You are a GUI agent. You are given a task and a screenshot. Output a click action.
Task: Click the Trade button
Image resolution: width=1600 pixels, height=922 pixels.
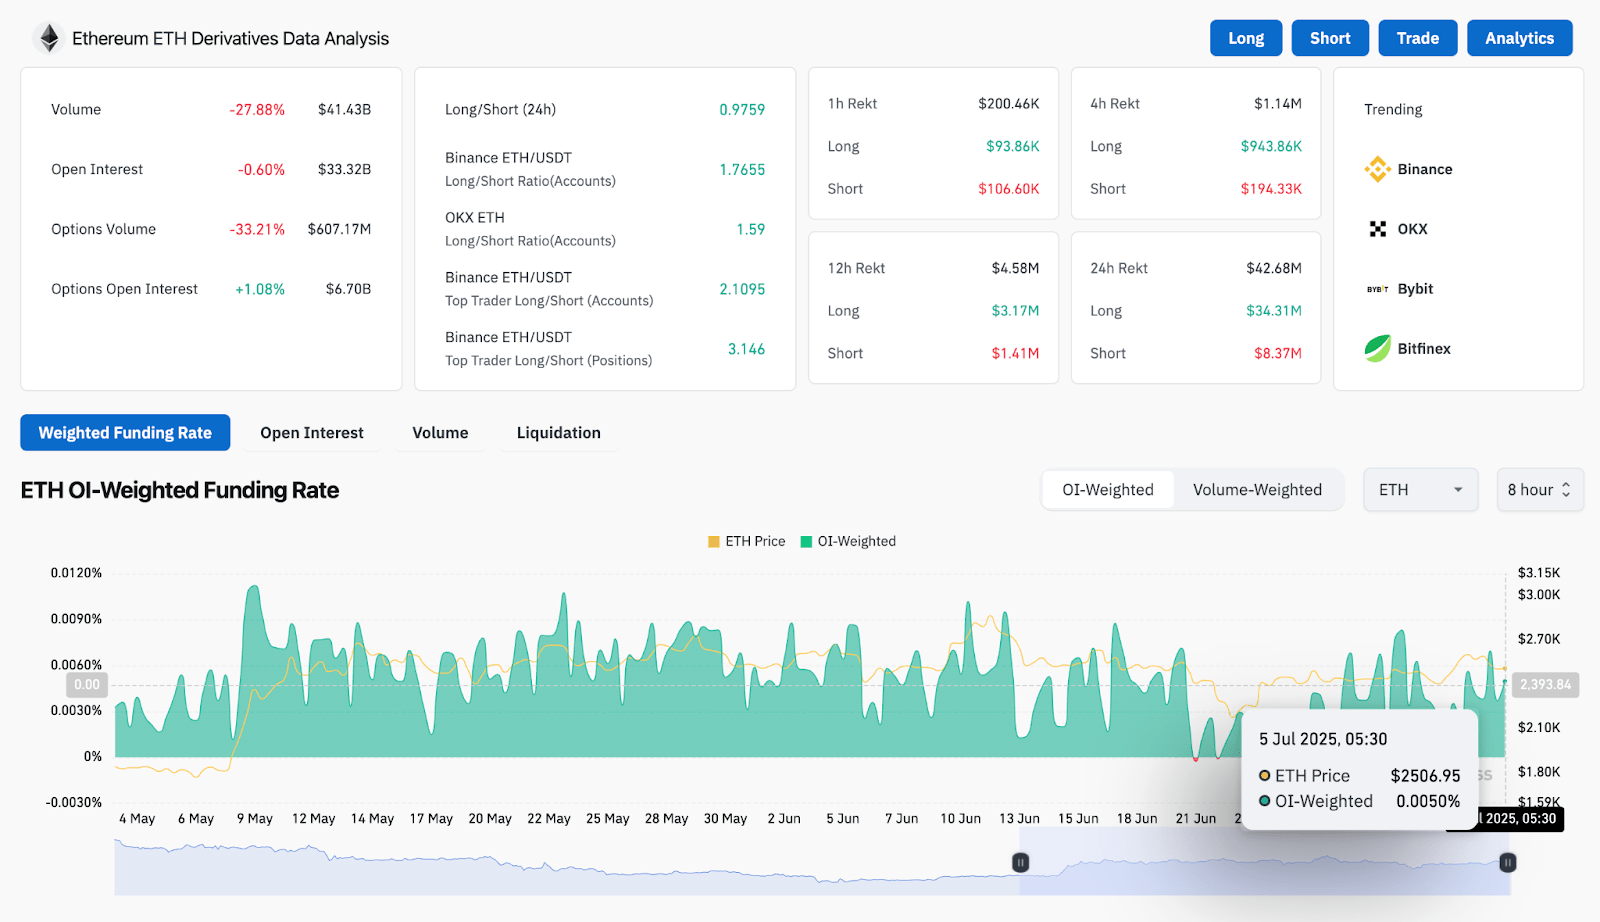click(1417, 38)
